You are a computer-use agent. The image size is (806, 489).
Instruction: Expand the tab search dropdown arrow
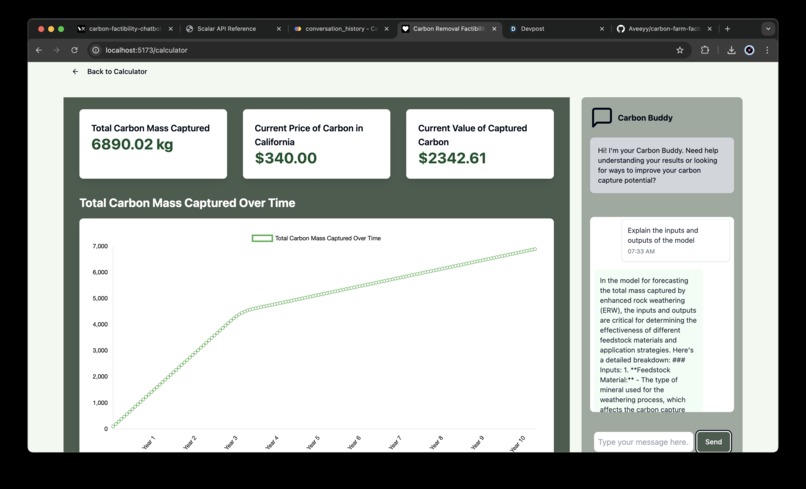click(x=768, y=29)
